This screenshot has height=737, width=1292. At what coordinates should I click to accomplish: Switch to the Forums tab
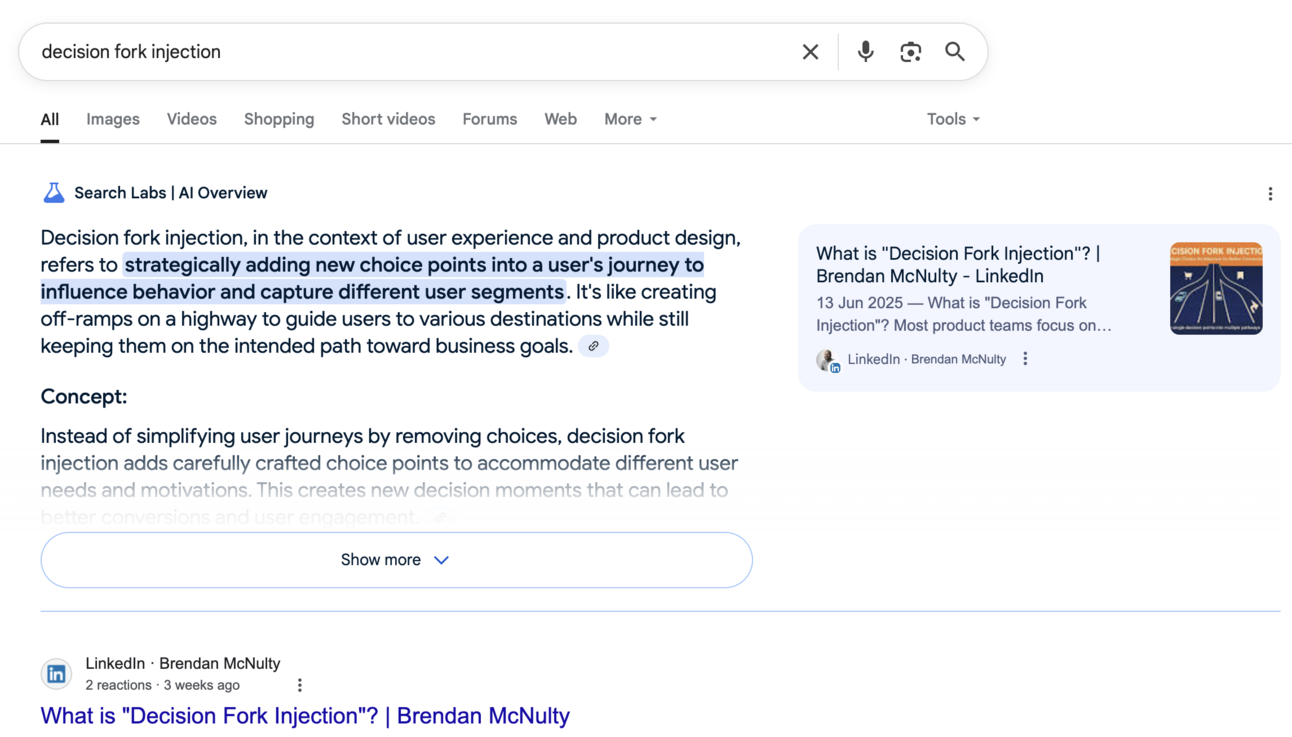click(490, 119)
